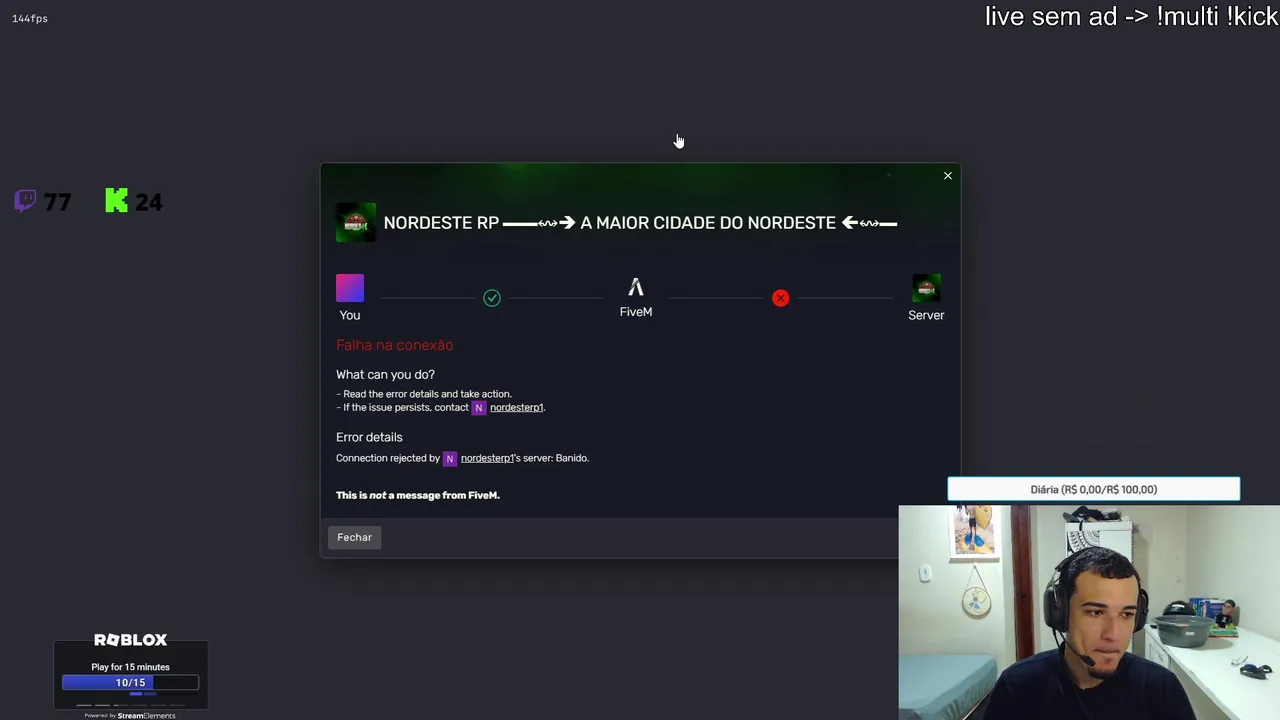Click the 144fps counter text
Screen dimensions: 1280x720
click(30, 18)
